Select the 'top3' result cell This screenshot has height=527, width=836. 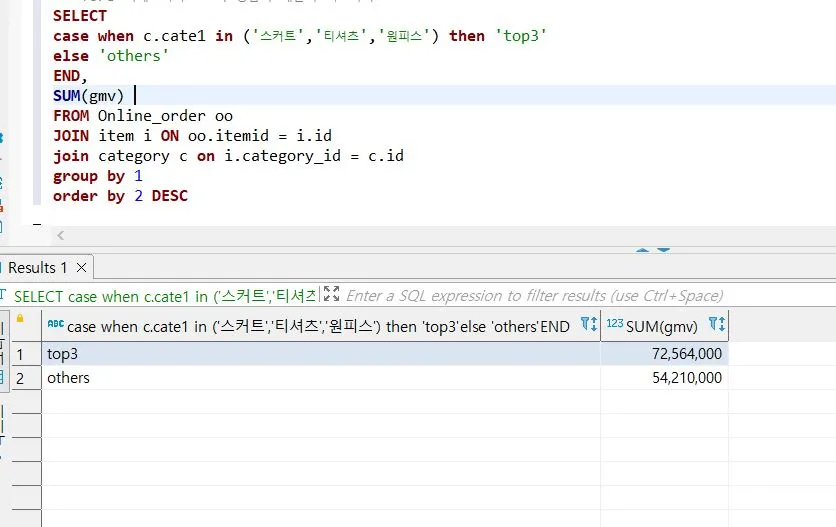321,354
